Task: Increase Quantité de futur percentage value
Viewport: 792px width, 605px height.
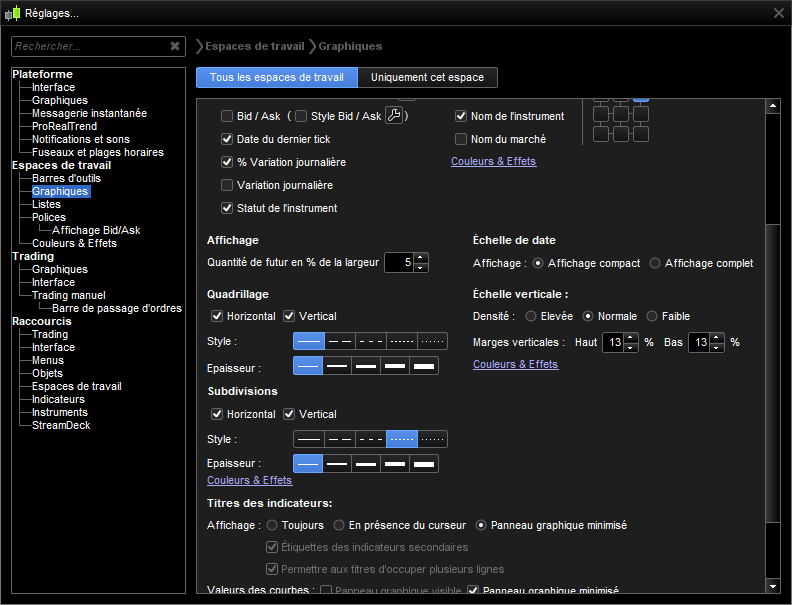Action: [421, 257]
